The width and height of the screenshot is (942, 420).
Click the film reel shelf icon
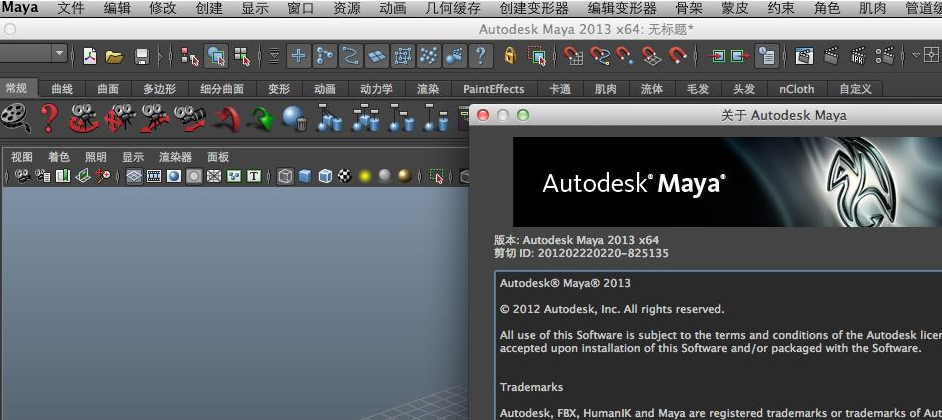coord(15,119)
